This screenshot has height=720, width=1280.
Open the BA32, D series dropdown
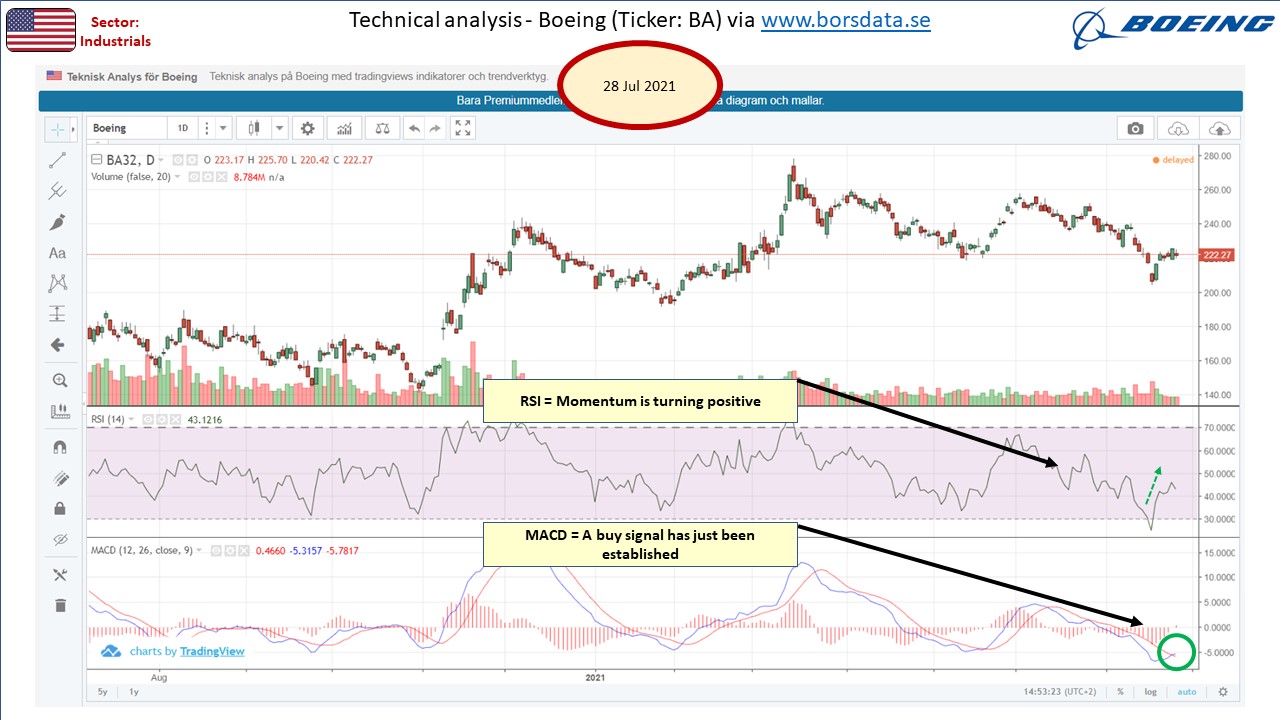[x=163, y=160]
